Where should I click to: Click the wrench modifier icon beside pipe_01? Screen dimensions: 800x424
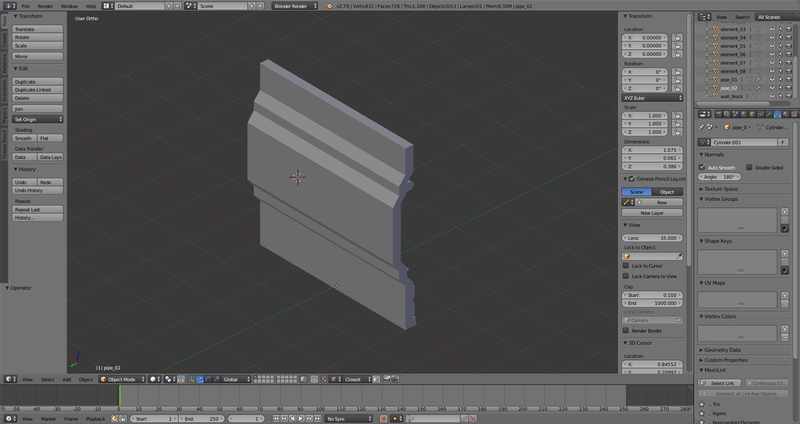(x=759, y=80)
